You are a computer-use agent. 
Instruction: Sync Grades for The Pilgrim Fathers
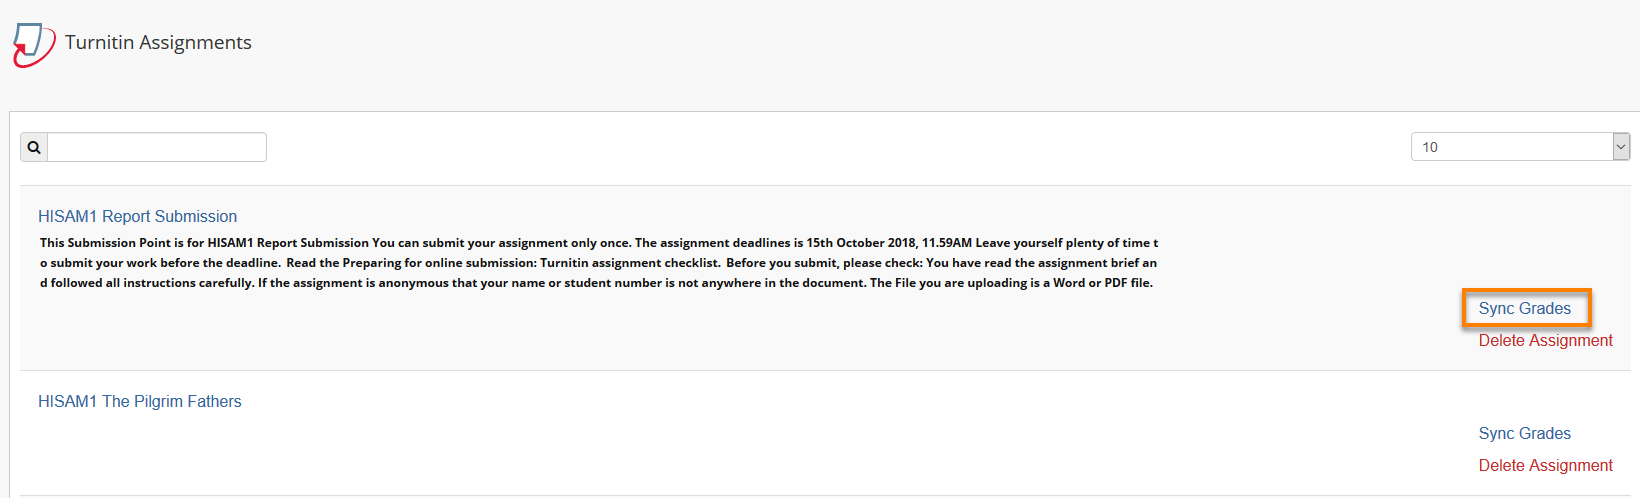[1525, 433]
